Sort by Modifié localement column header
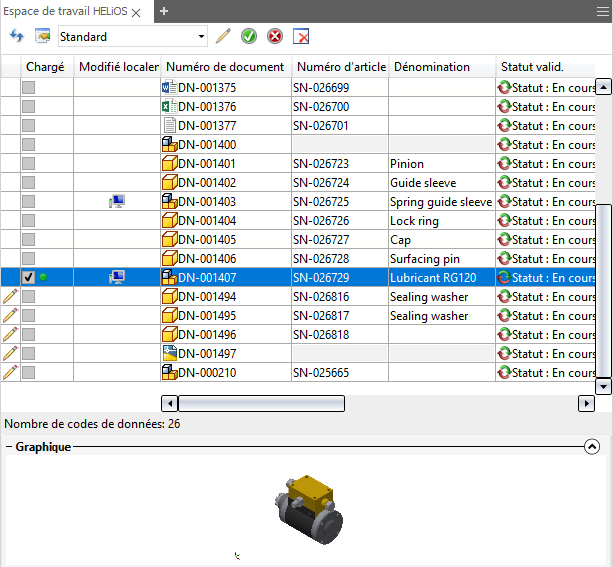 (x=117, y=67)
